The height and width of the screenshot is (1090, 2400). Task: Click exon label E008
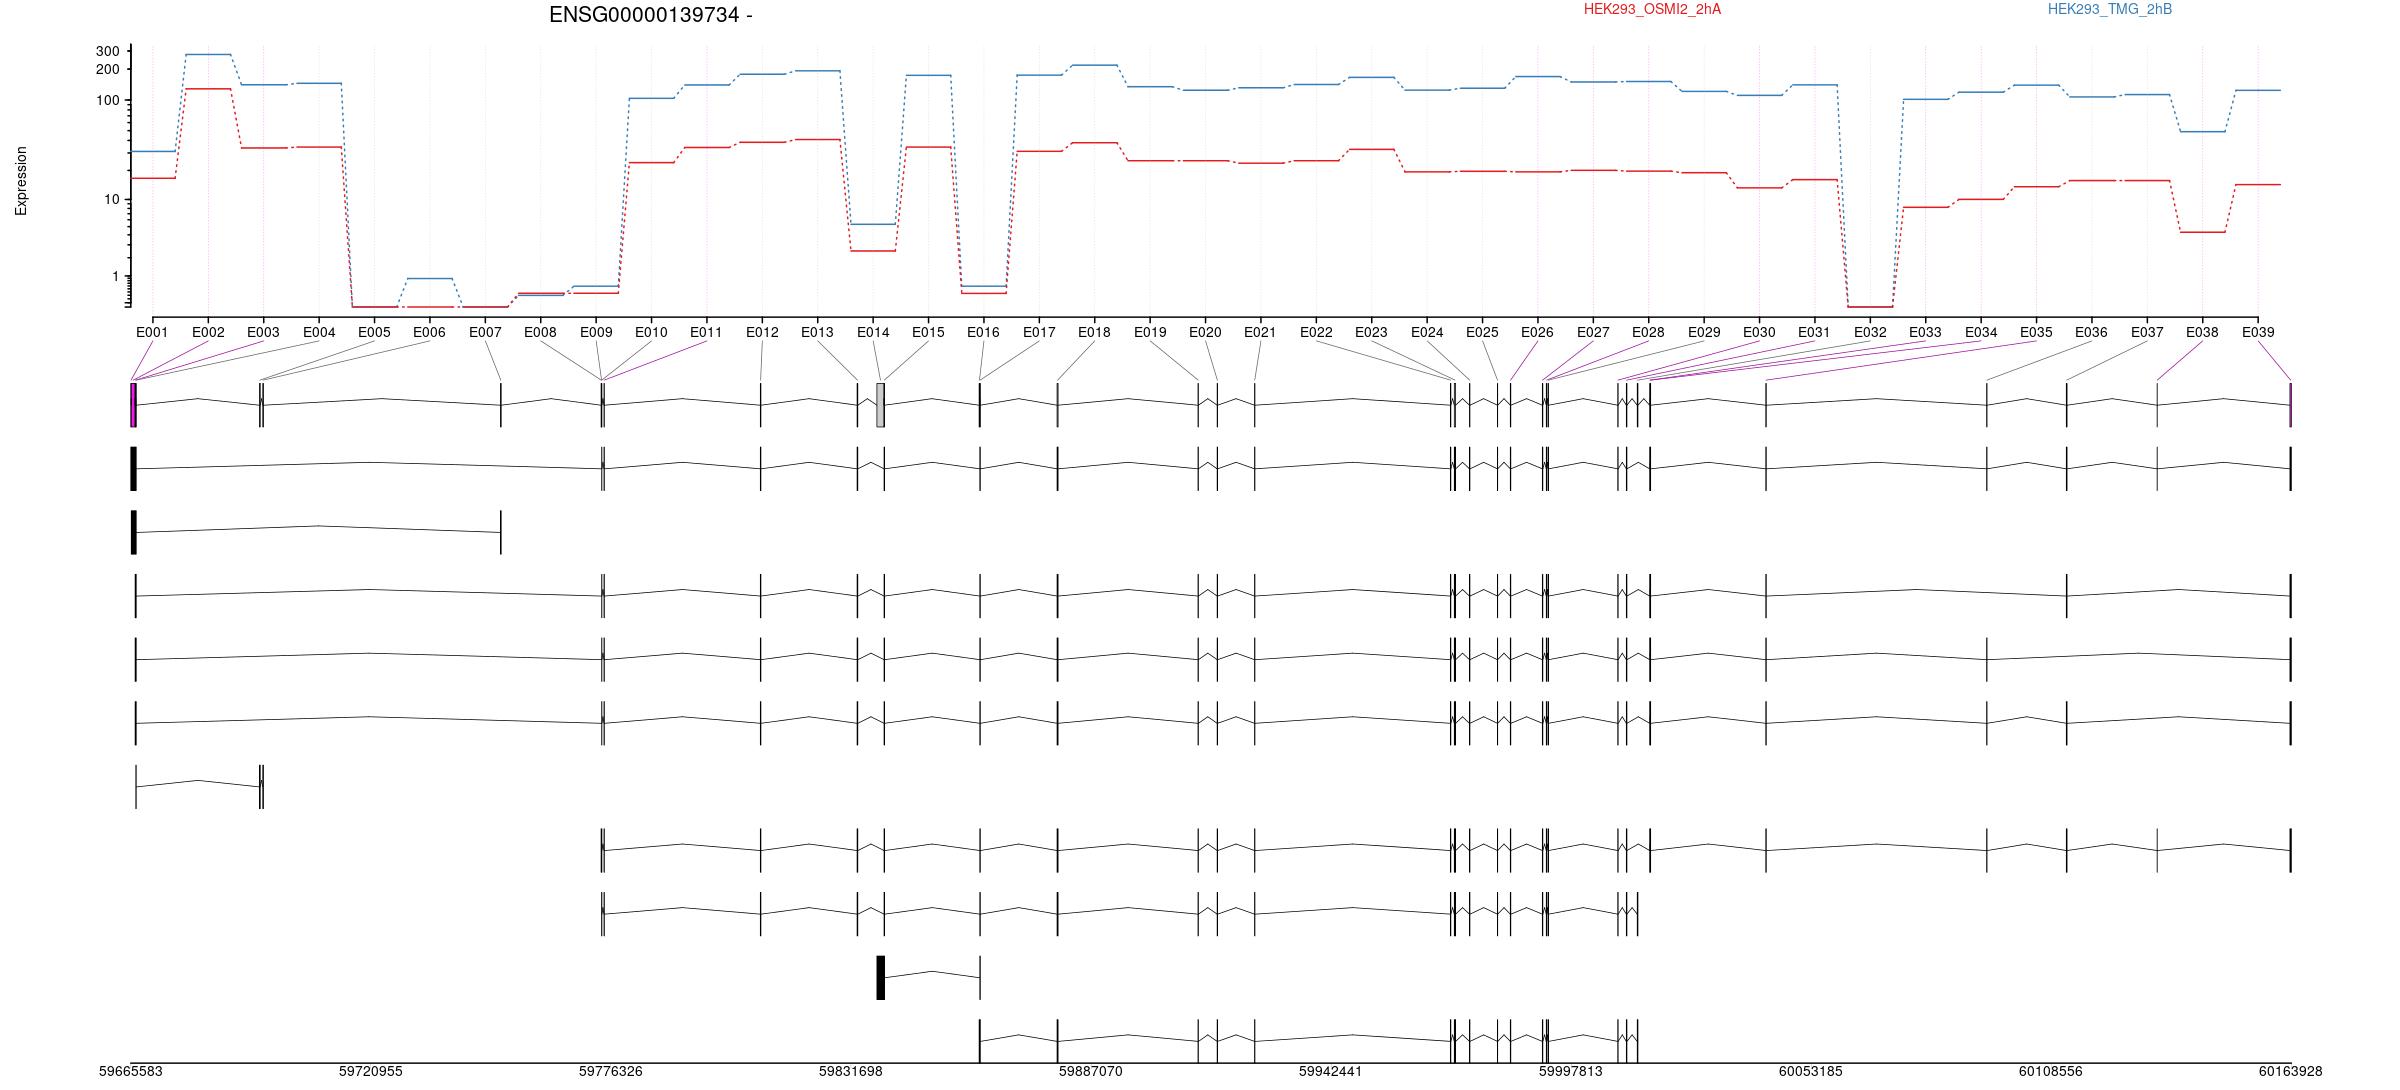[x=540, y=332]
